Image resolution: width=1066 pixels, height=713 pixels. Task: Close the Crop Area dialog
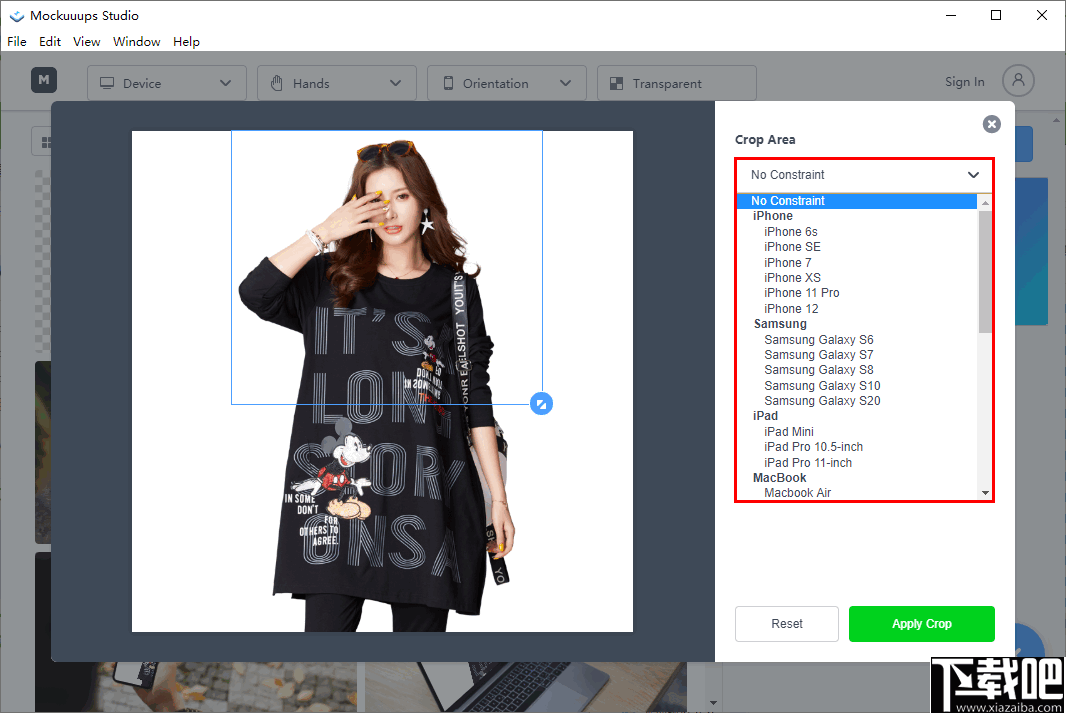tap(991, 124)
